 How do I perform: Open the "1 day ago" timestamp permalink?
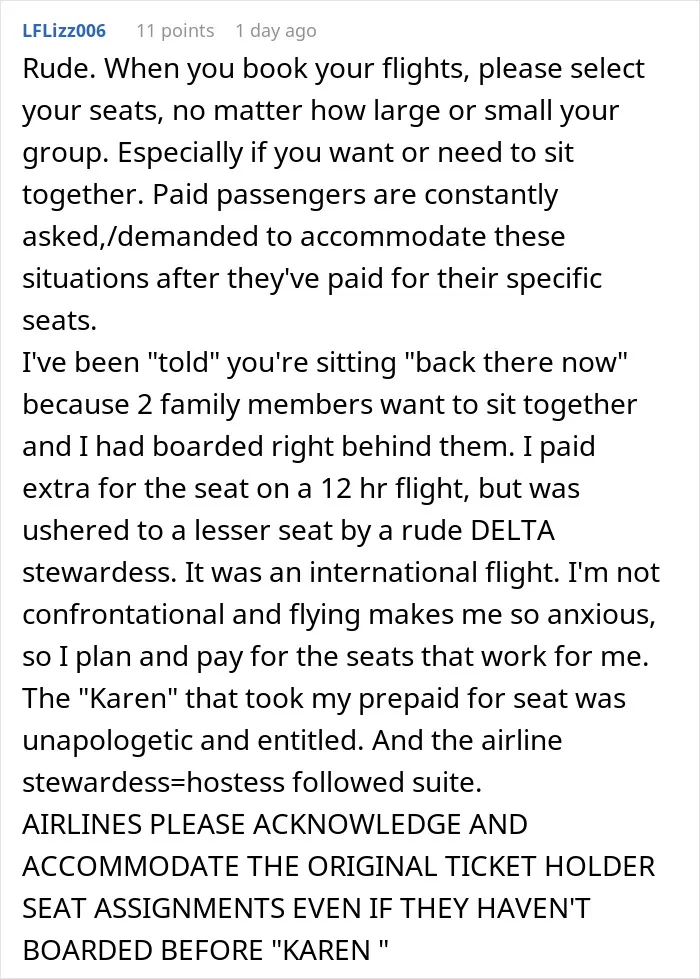[x=275, y=31]
